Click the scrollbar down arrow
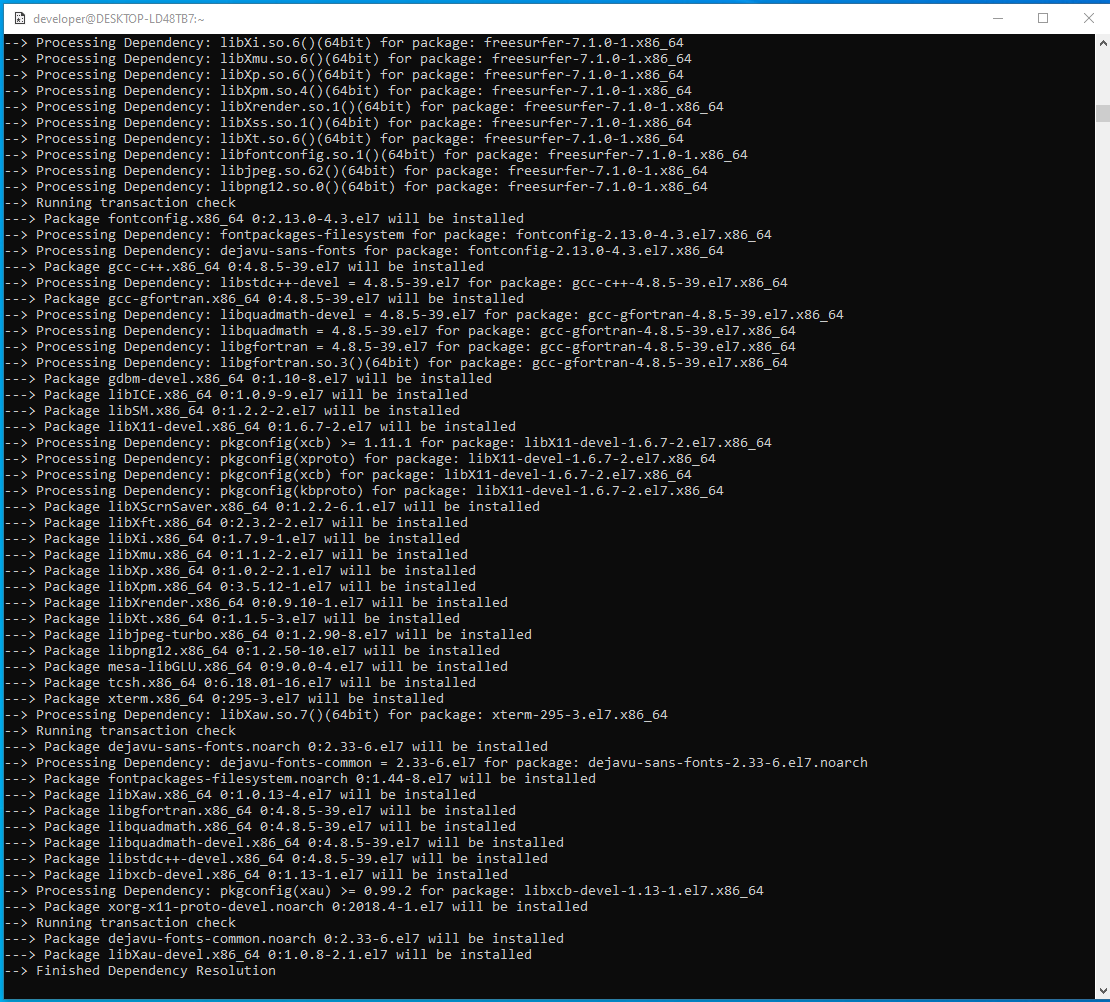 [x=1101, y=991]
